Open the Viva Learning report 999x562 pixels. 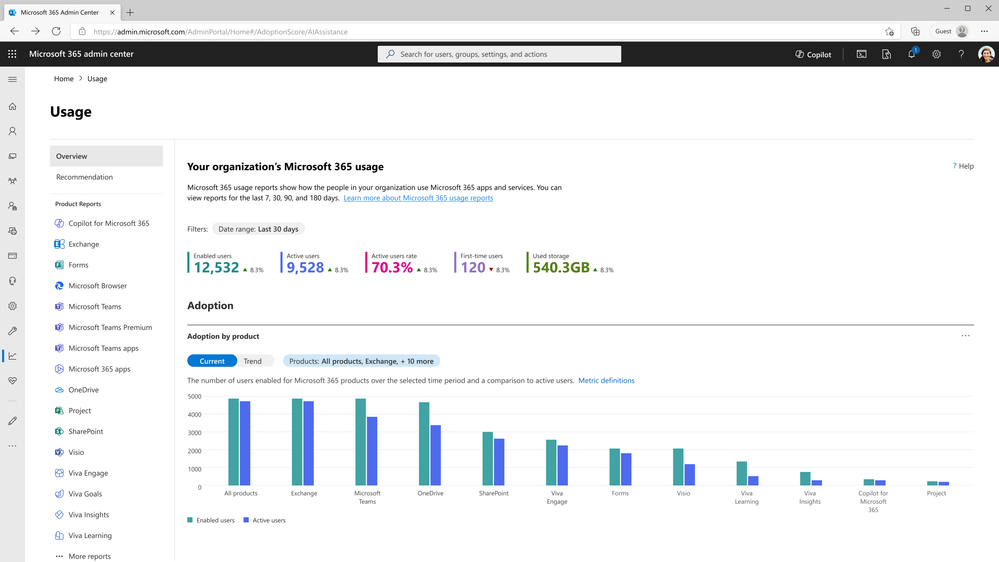pyautogui.click(x=83, y=536)
